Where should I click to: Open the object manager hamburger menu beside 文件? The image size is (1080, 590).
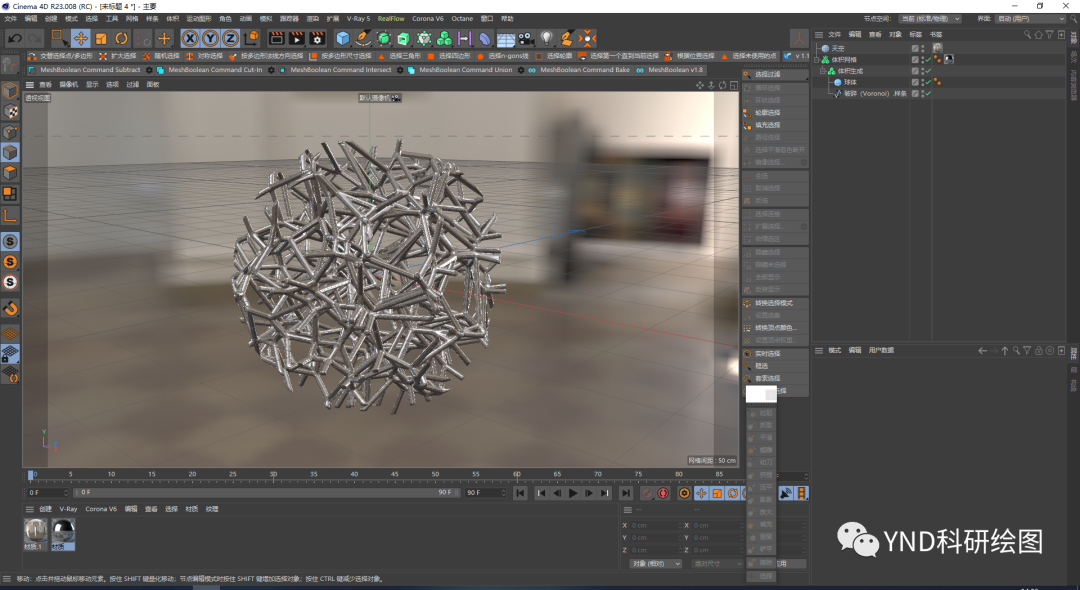(x=819, y=34)
